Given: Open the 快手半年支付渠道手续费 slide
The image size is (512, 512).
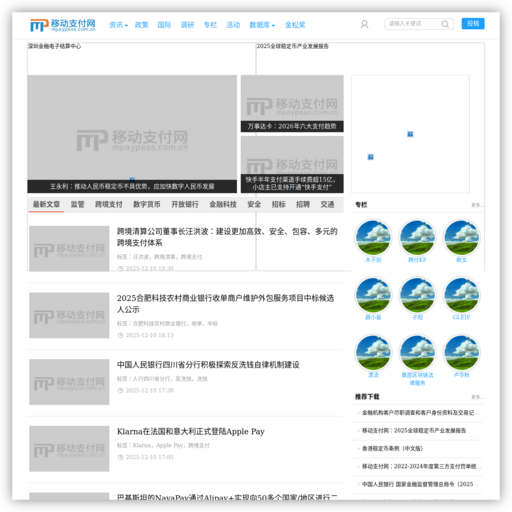Looking at the screenshot, I should click(x=292, y=164).
